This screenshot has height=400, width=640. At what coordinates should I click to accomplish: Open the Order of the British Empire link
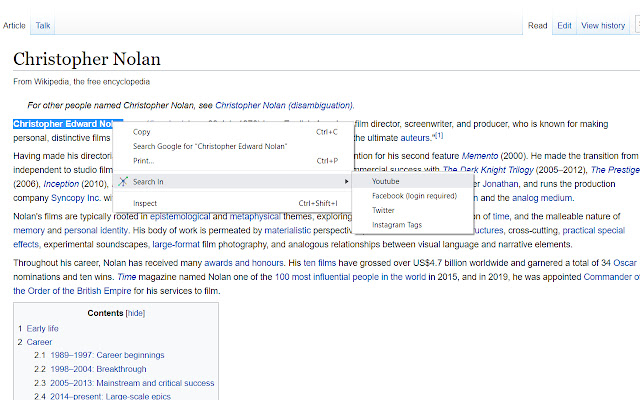click(76, 291)
